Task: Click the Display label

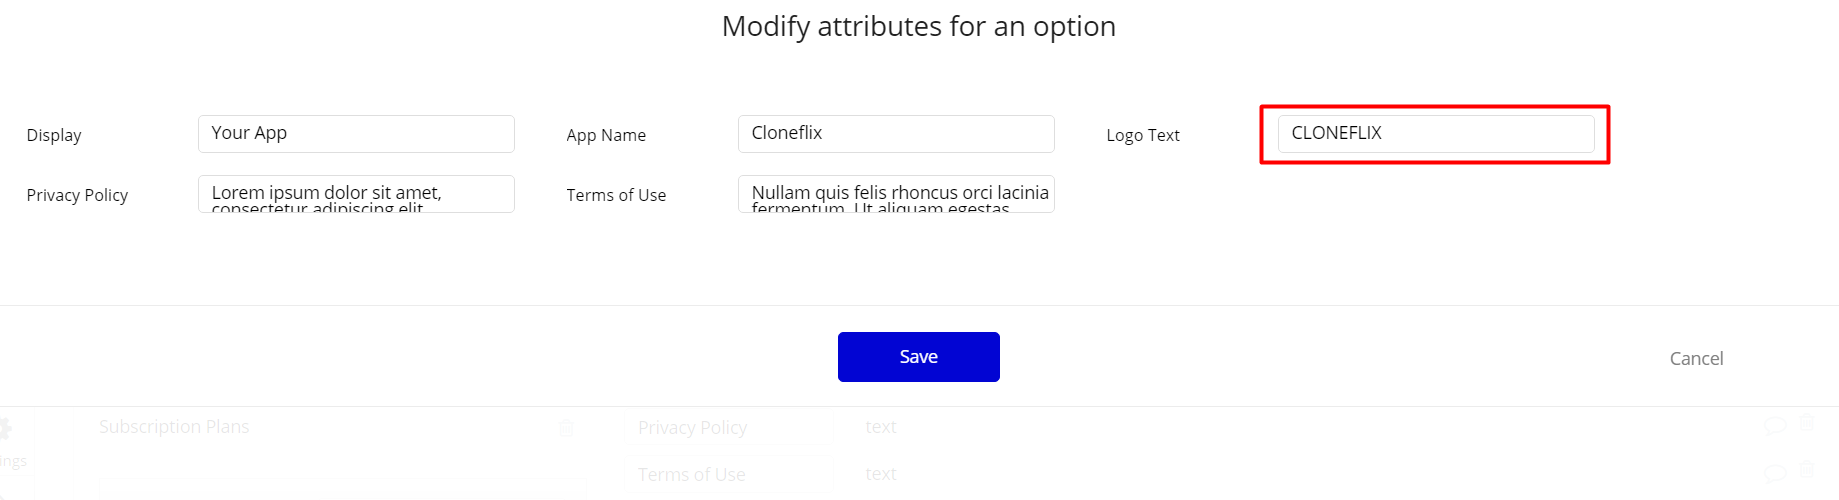Action: click(x=54, y=135)
